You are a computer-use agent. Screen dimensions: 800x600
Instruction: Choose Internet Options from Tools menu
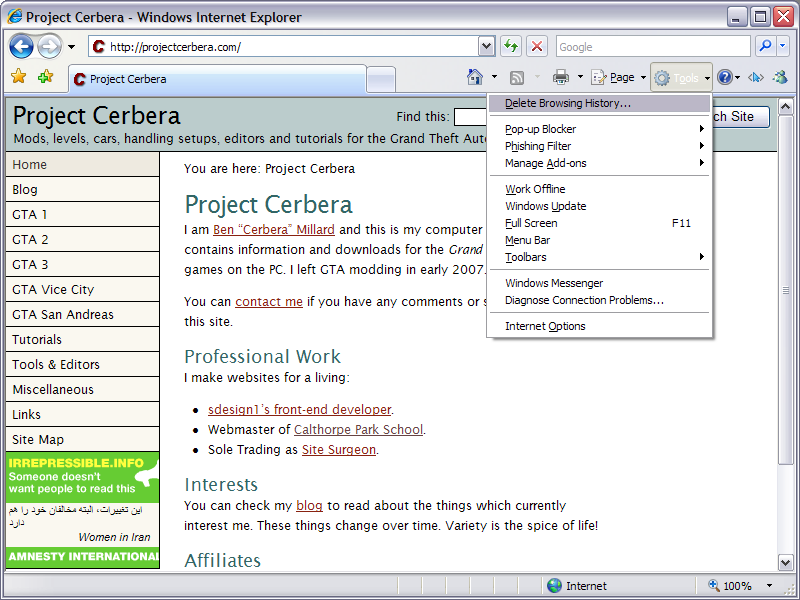tap(545, 326)
